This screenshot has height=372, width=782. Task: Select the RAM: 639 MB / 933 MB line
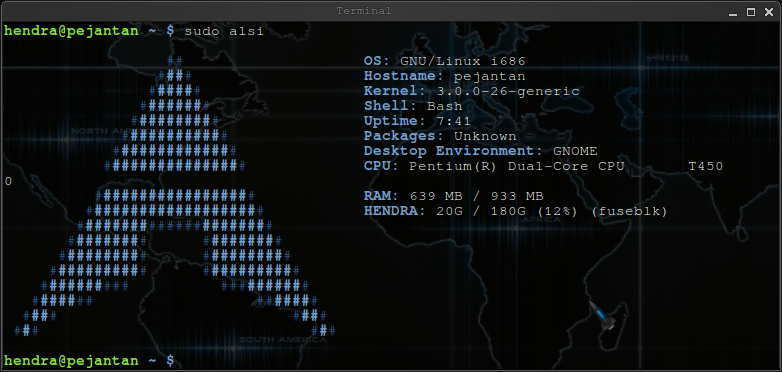(453, 196)
